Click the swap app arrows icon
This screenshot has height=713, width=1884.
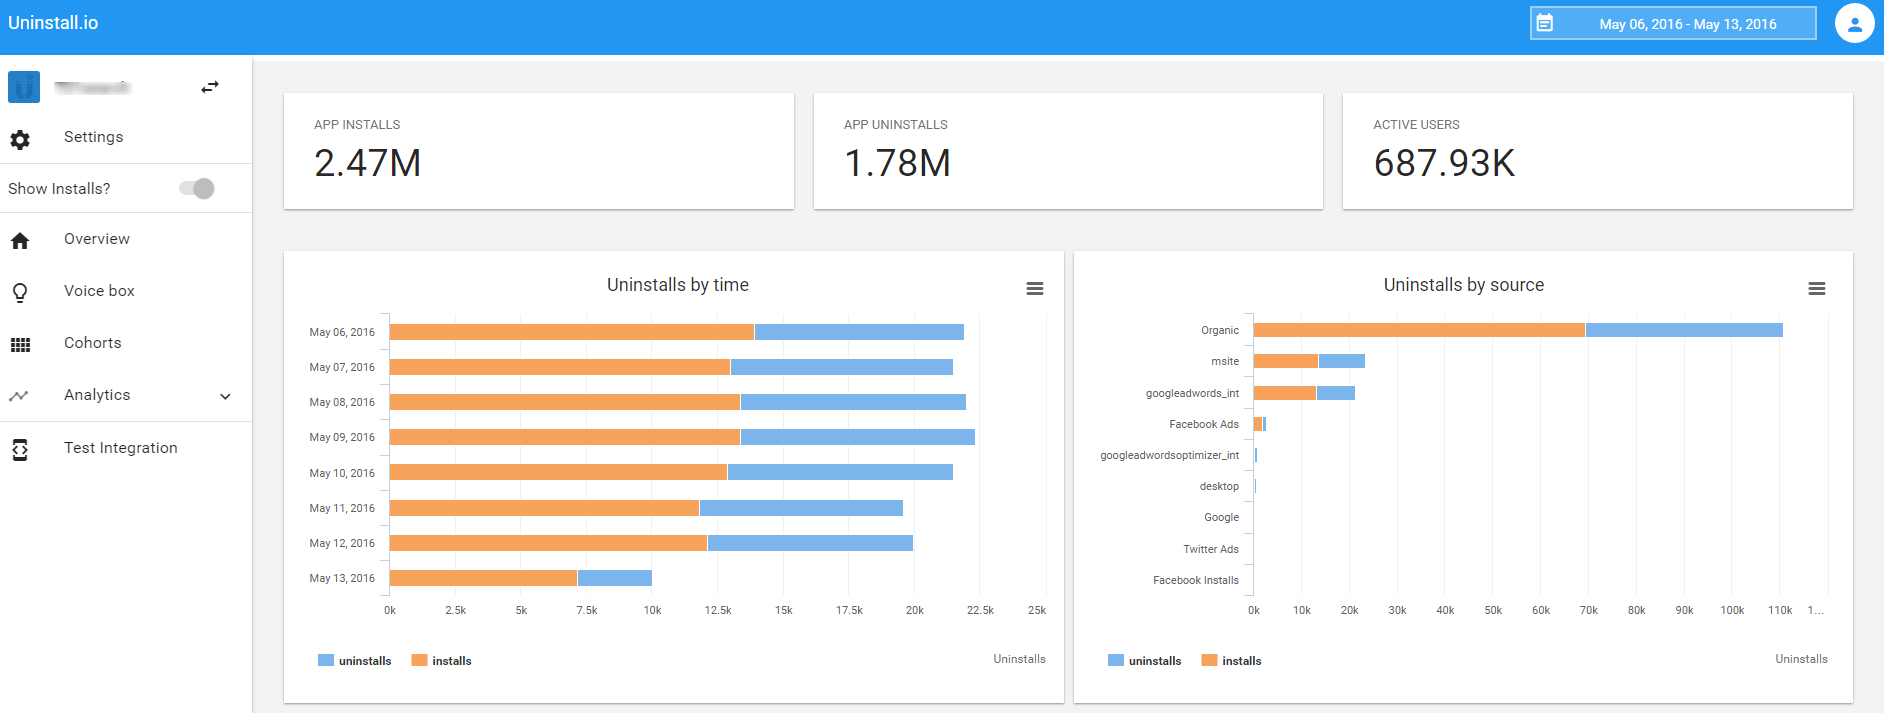209,88
